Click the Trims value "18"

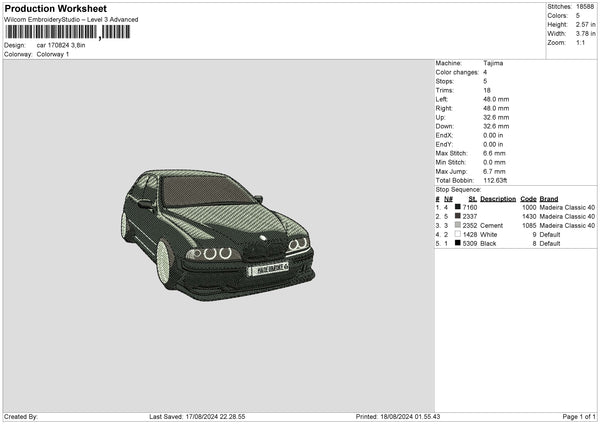point(487,90)
